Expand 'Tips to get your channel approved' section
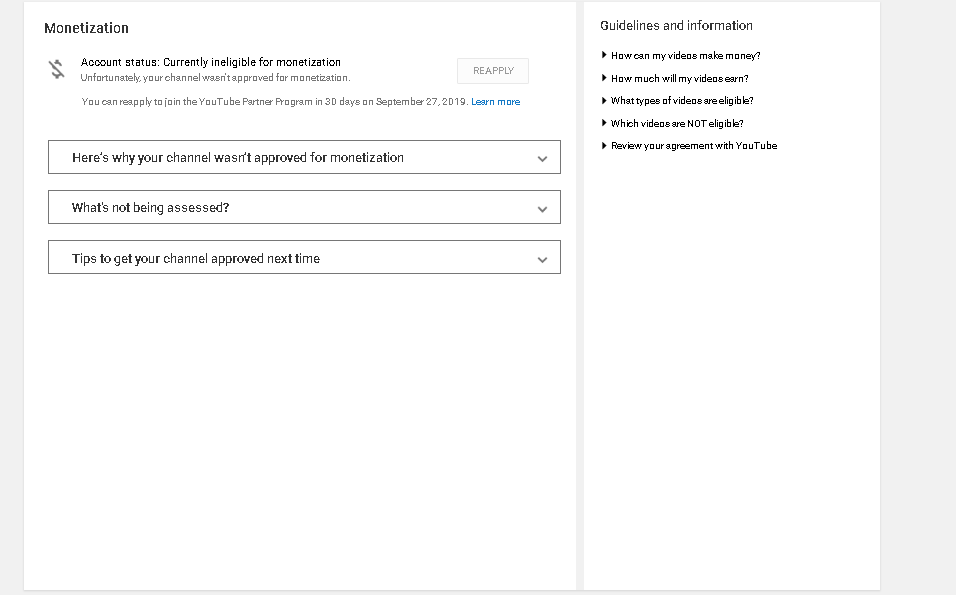This screenshot has height=595, width=956. coord(304,257)
